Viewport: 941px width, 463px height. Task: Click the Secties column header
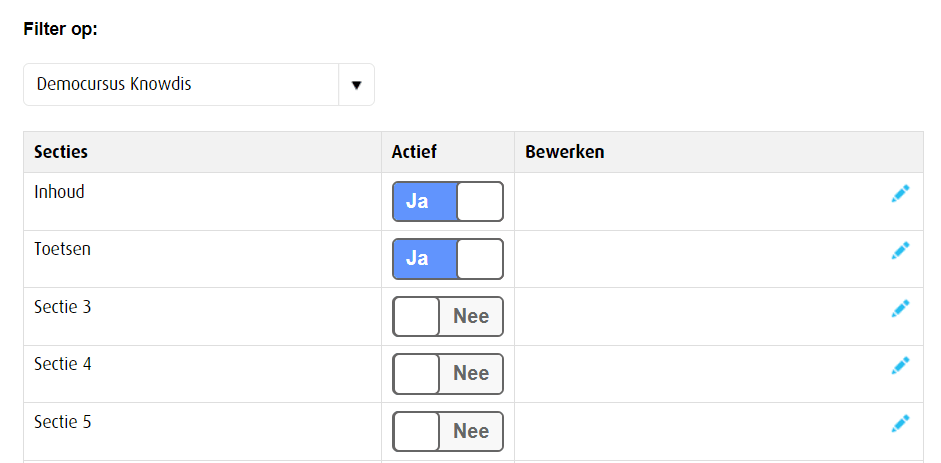pos(61,152)
